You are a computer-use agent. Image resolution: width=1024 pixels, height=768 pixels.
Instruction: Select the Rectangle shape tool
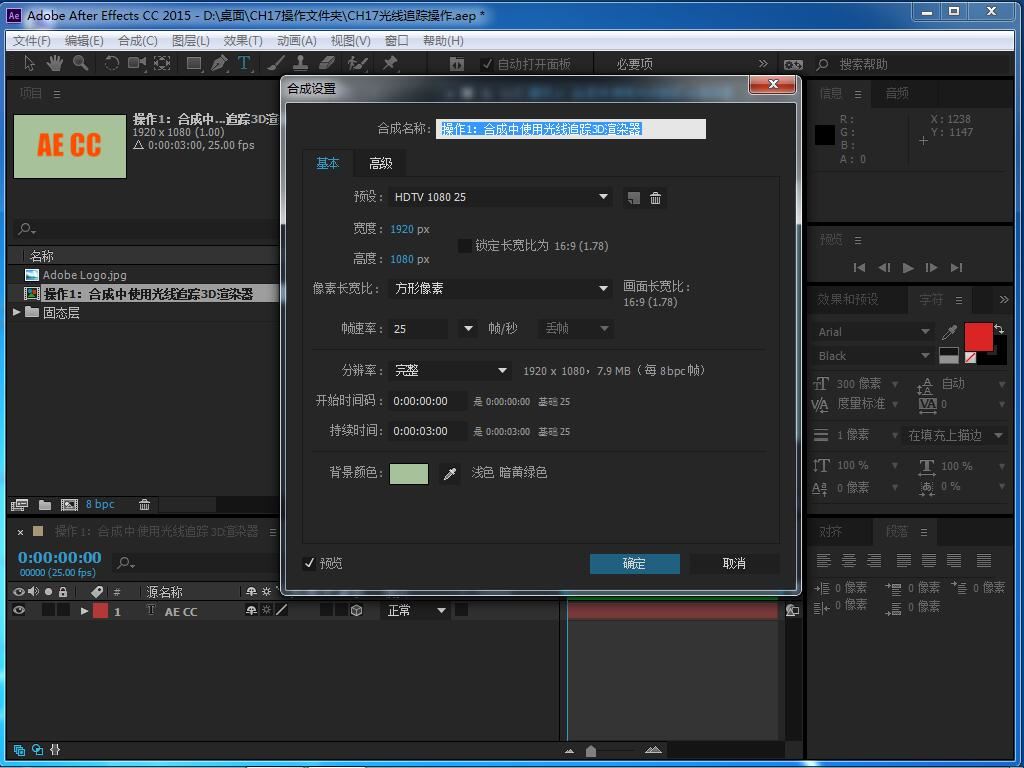194,63
